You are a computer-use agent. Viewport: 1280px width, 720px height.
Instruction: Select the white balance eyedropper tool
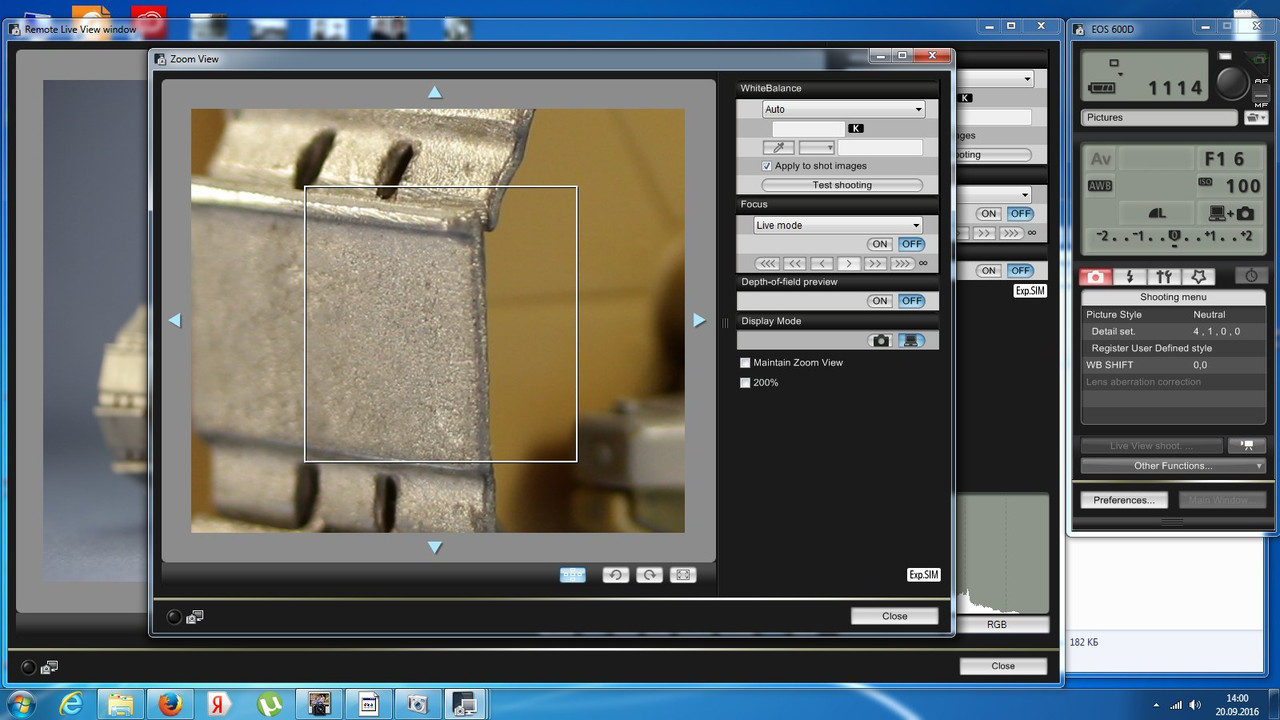click(x=778, y=147)
